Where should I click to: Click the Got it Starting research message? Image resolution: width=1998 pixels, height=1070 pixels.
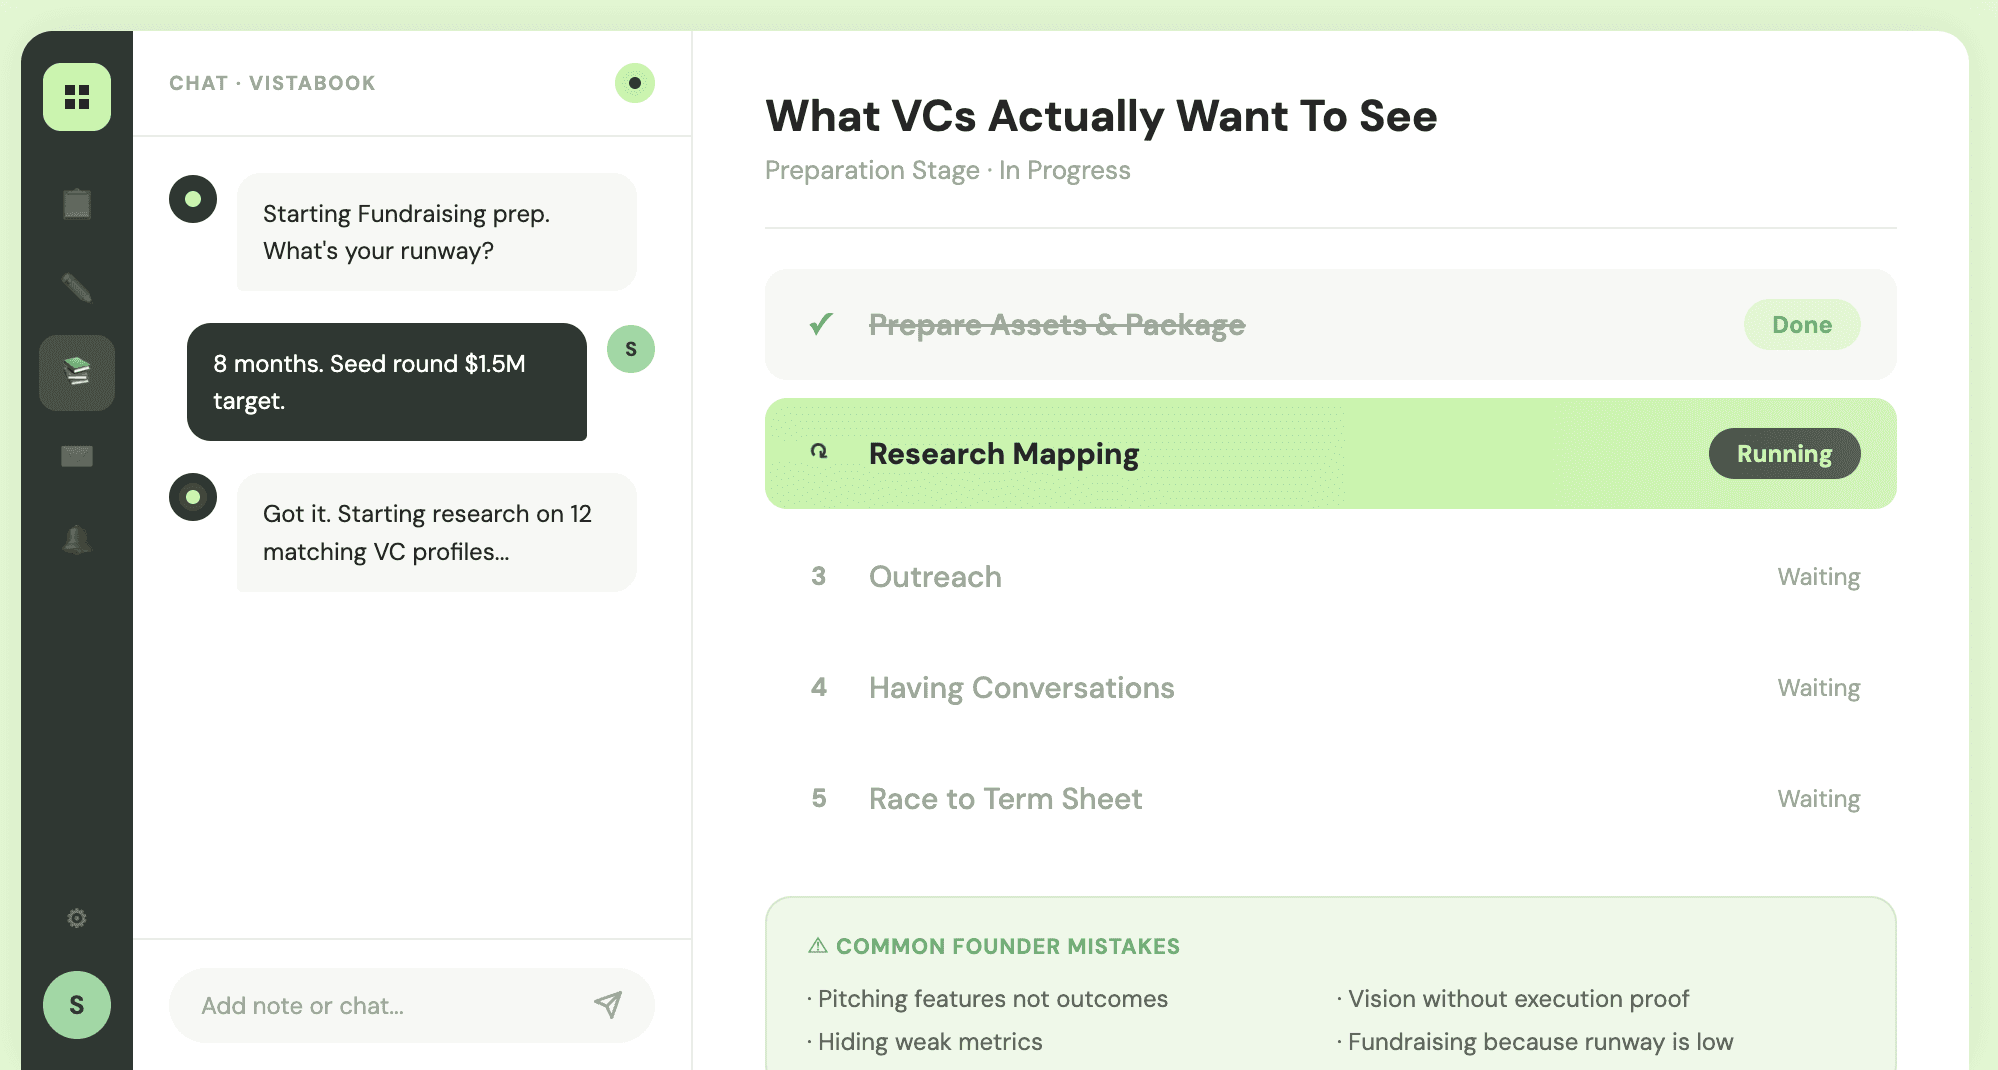[x=437, y=532]
